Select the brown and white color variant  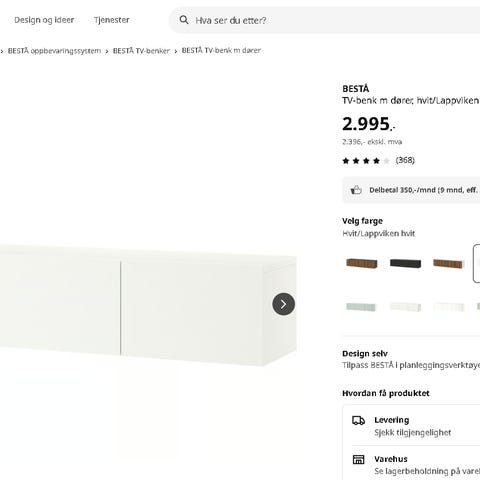click(x=448, y=263)
